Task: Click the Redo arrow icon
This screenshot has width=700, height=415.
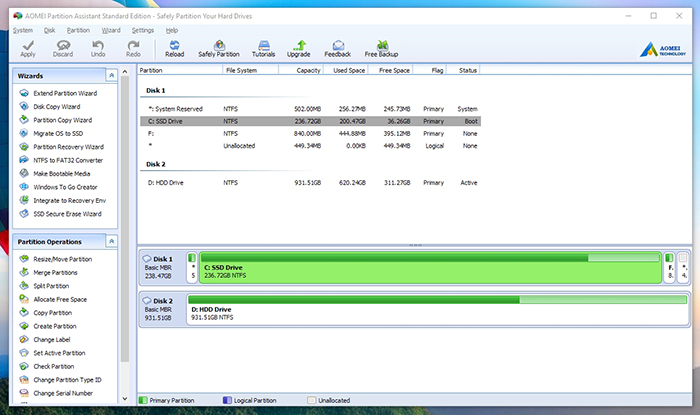Action: point(133,45)
